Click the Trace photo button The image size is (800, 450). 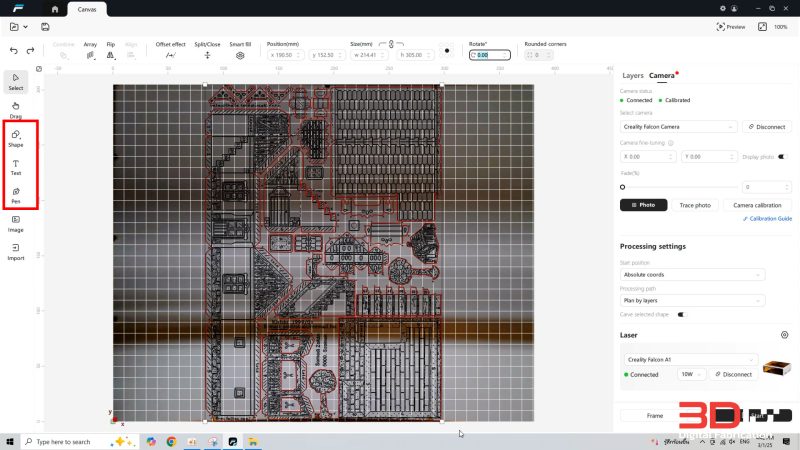point(695,205)
